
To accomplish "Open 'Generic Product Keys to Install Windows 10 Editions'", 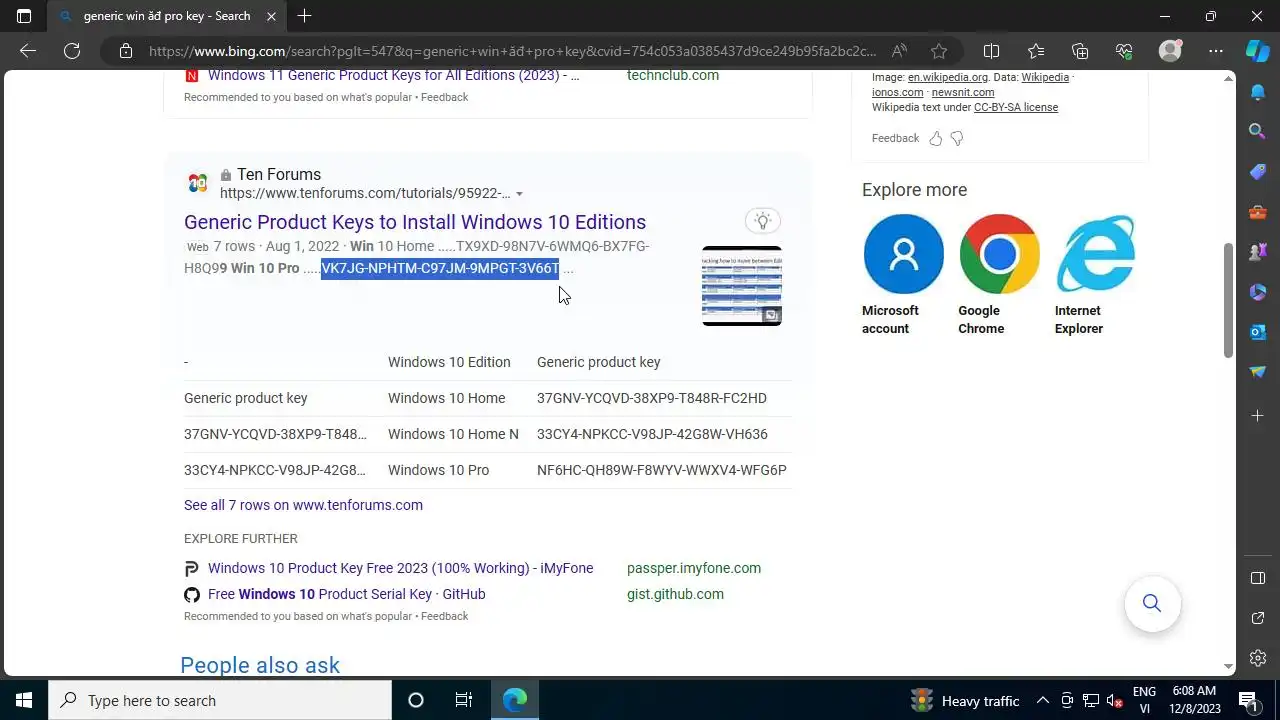I will point(415,222).
